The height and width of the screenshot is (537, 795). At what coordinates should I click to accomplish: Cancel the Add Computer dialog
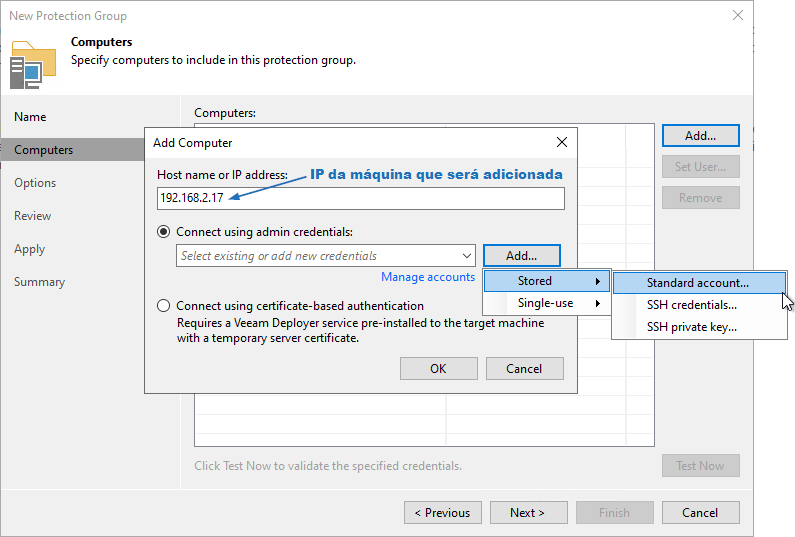pos(525,369)
